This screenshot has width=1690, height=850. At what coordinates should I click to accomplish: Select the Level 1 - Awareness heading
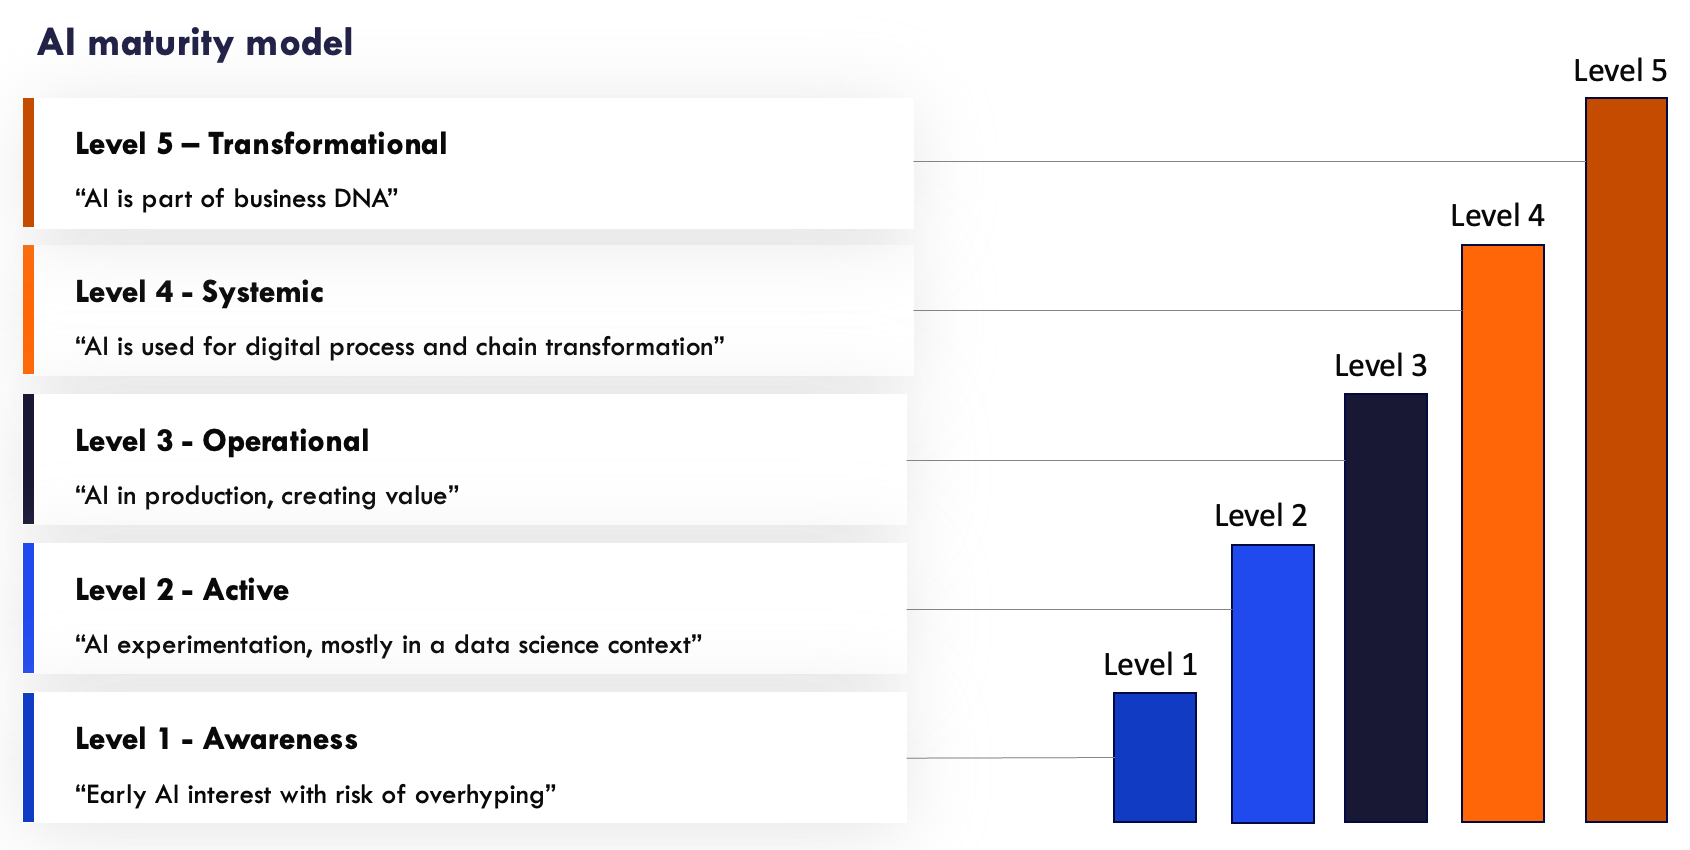coord(216,739)
